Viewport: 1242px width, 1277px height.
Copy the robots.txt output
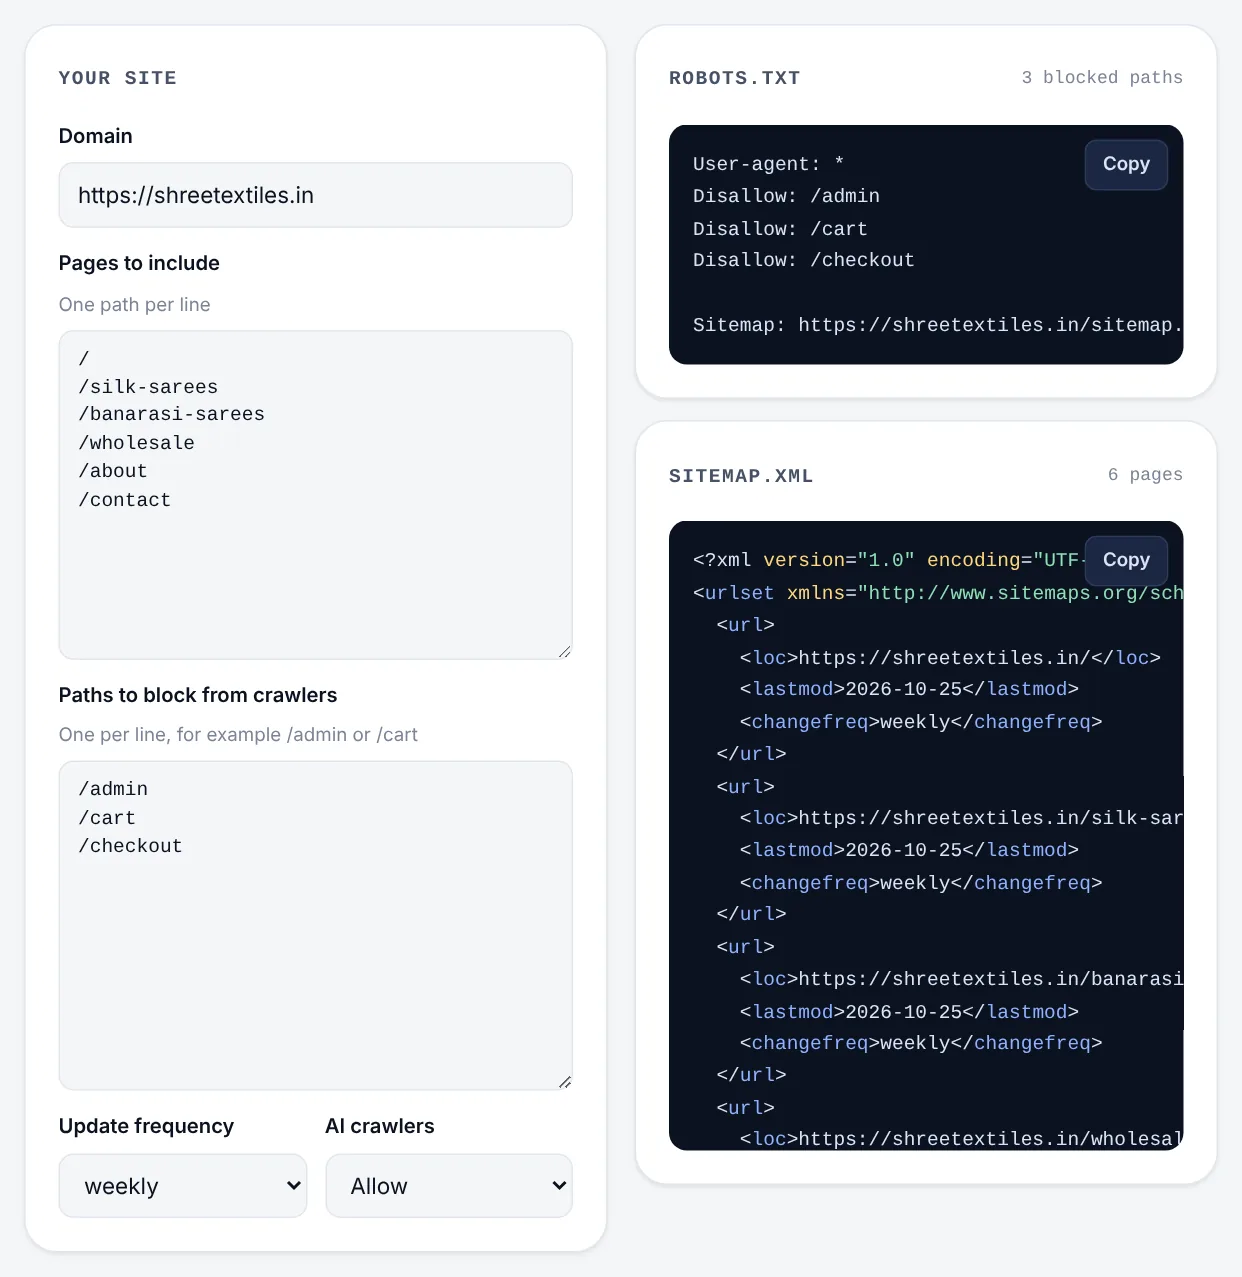1126,164
